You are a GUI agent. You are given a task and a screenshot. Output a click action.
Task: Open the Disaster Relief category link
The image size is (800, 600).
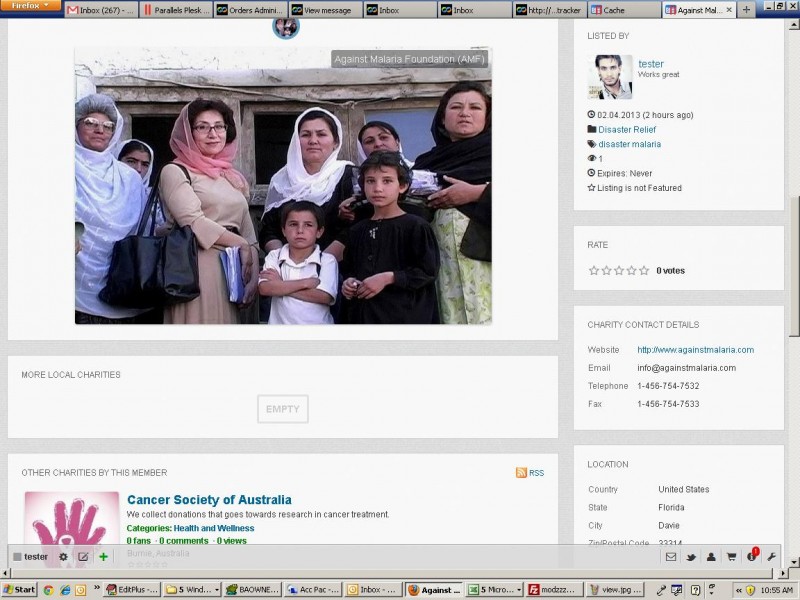pos(627,130)
